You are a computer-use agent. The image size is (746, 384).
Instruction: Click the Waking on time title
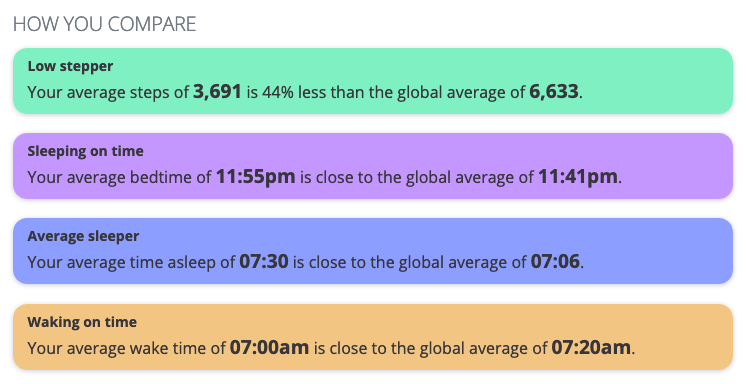coord(82,322)
